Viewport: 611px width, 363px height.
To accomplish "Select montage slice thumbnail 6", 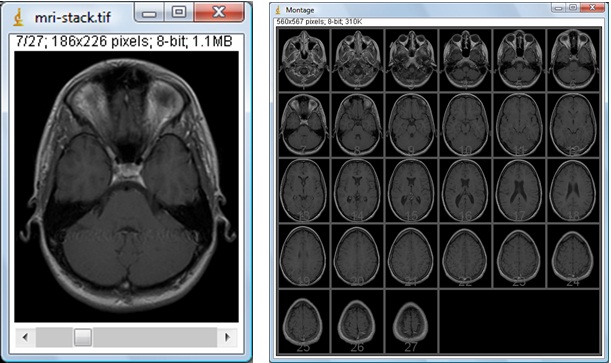I will coord(573,60).
